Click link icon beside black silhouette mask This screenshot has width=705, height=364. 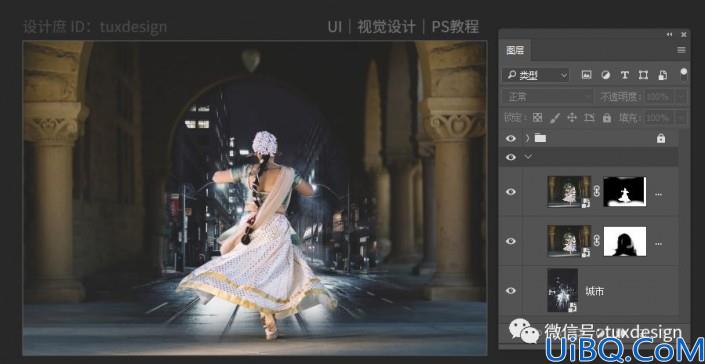tap(597, 241)
